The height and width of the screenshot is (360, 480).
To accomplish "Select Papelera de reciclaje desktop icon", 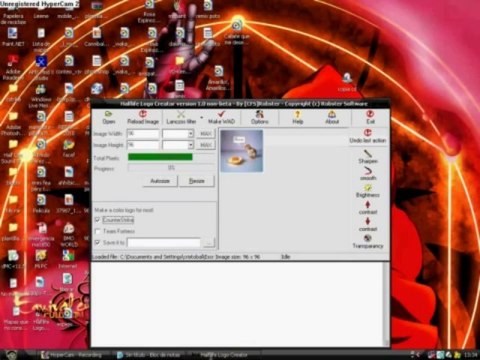I will (13, 13).
